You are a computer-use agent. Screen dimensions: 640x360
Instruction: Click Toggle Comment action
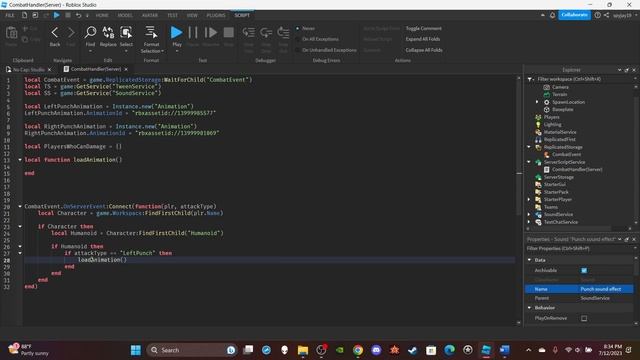(x=423, y=29)
